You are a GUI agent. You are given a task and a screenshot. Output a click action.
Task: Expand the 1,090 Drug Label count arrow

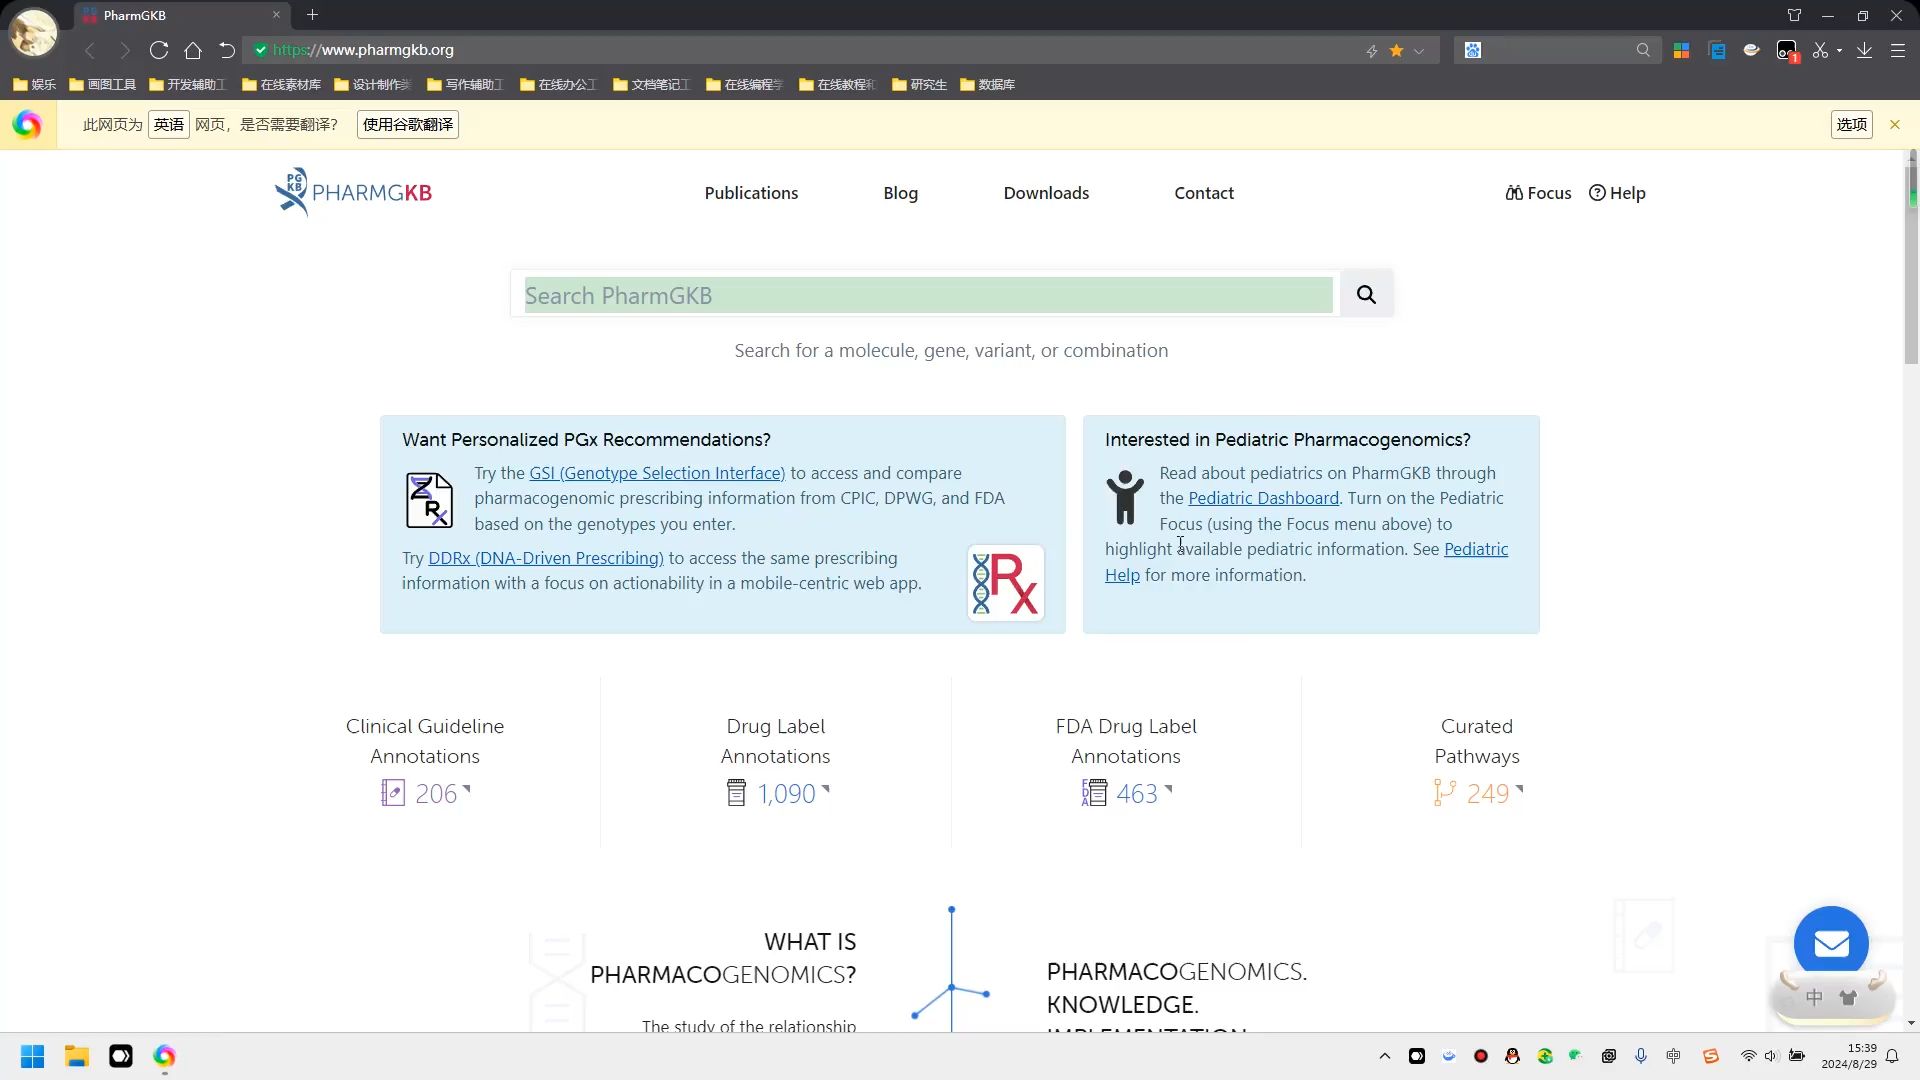pos(825,790)
